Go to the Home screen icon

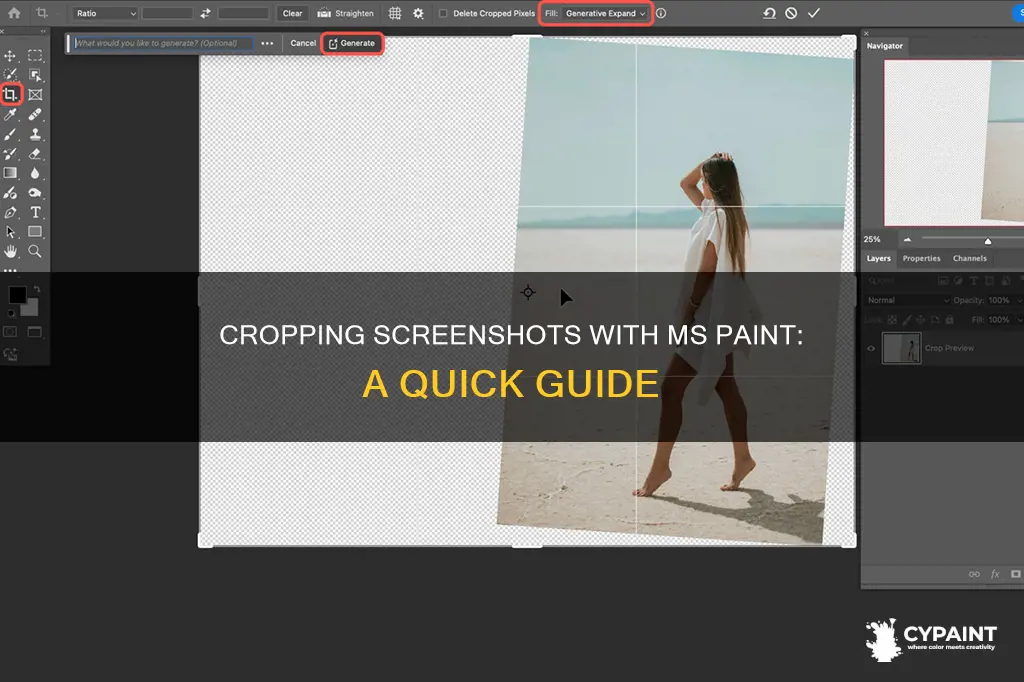[x=14, y=13]
